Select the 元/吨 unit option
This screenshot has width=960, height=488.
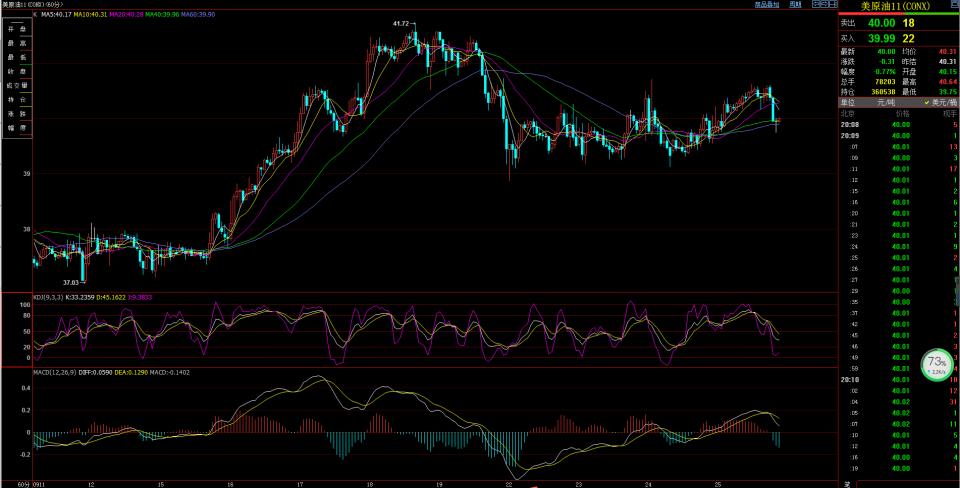tap(885, 103)
